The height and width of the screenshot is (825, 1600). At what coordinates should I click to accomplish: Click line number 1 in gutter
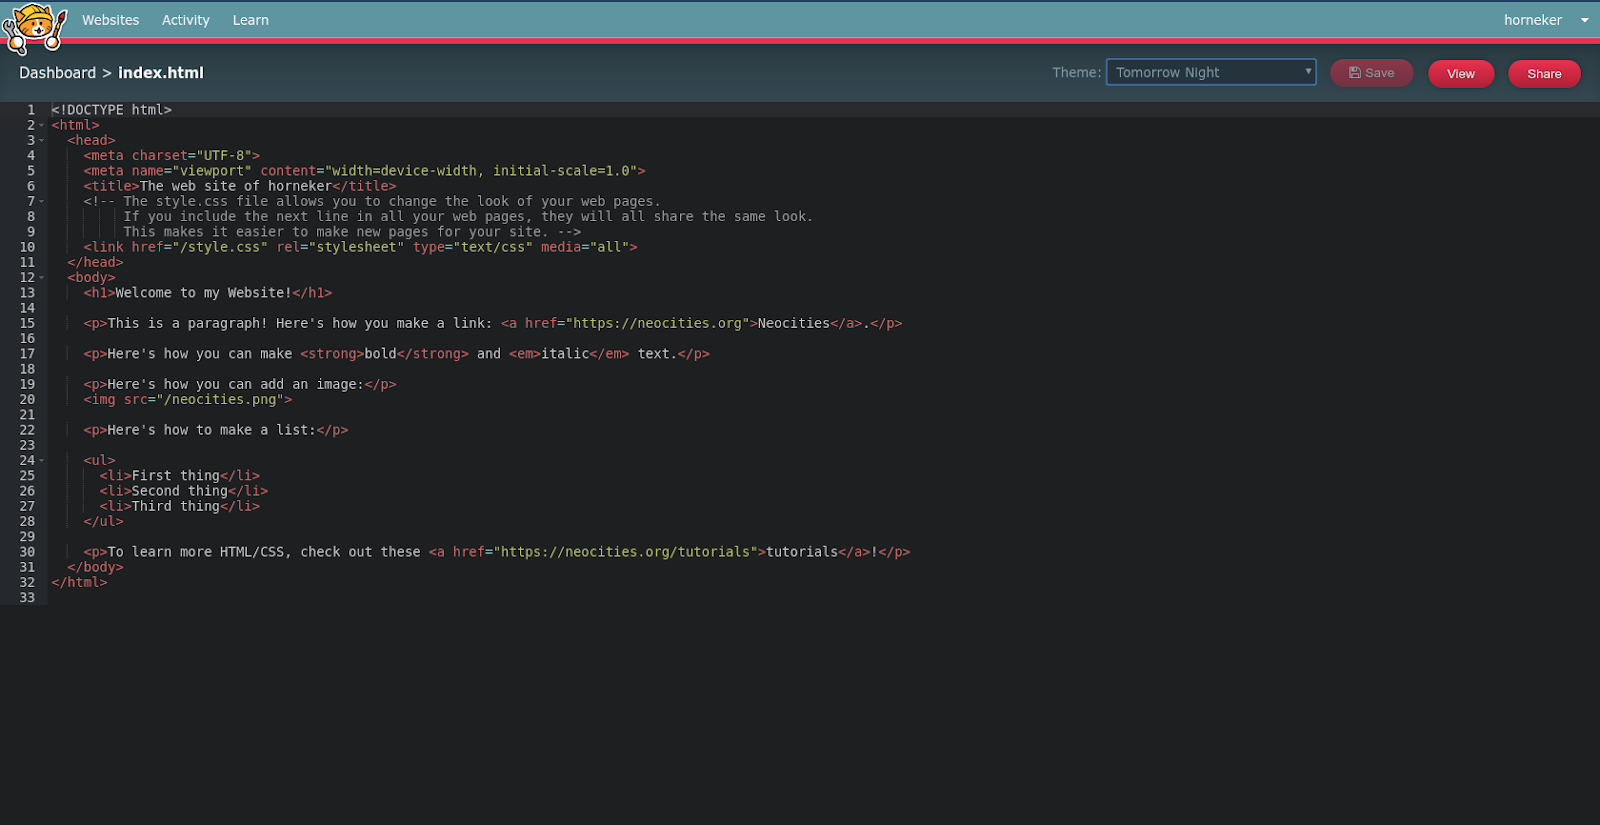31,110
